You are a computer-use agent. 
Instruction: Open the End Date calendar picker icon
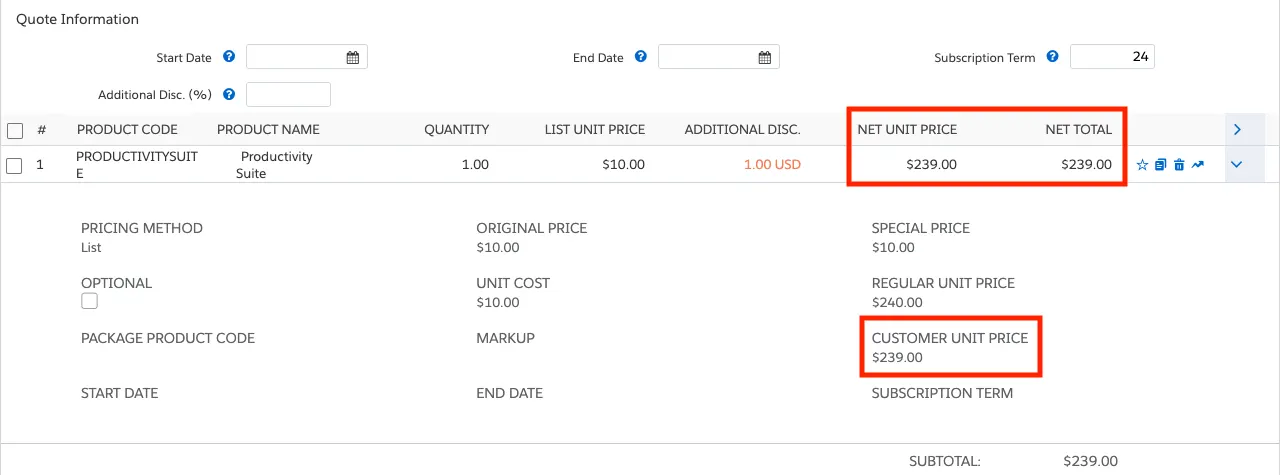click(x=765, y=57)
